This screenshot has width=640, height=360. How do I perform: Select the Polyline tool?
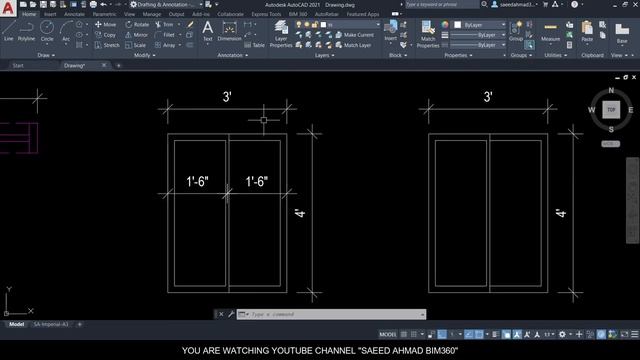click(26, 31)
